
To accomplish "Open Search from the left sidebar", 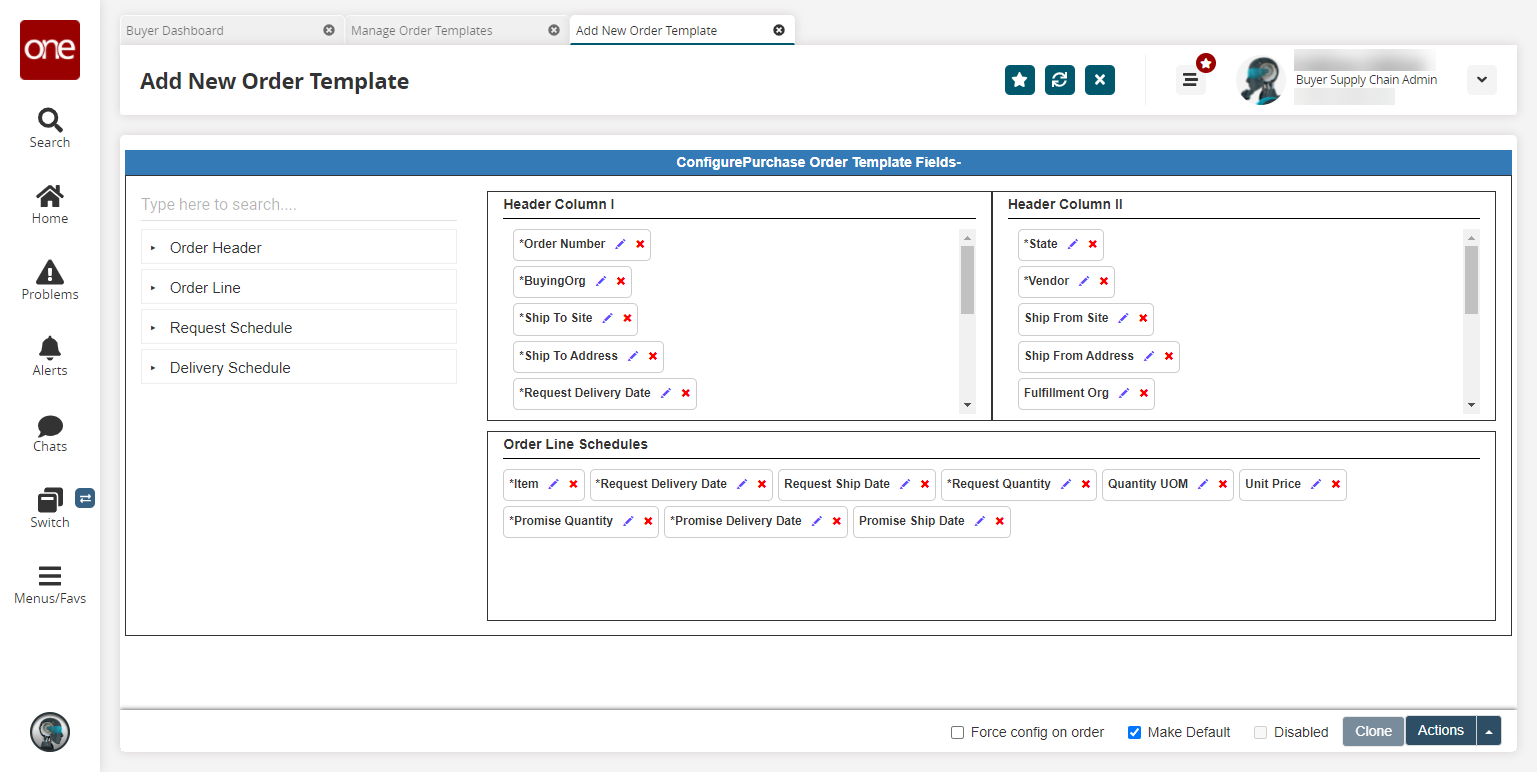I will pos(49,128).
